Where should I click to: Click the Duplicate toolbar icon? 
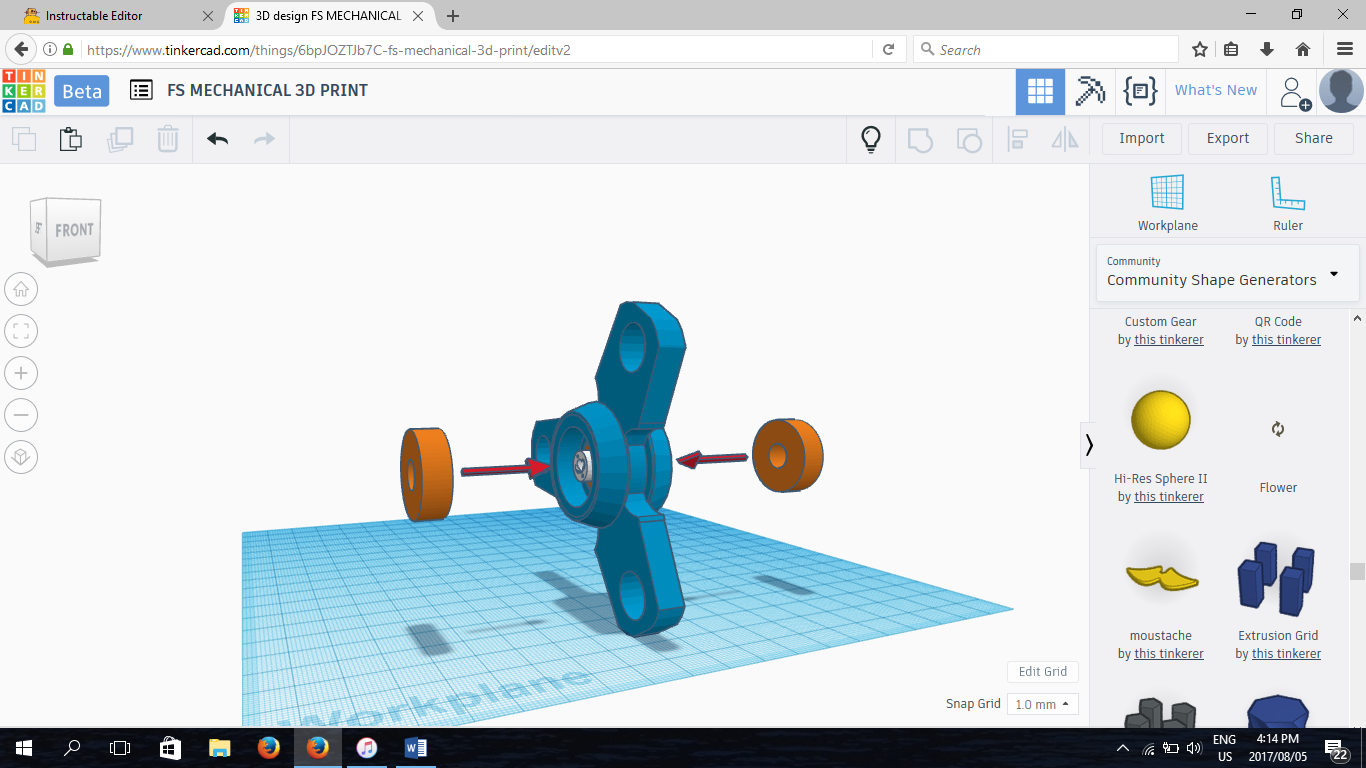[x=120, y=139]
